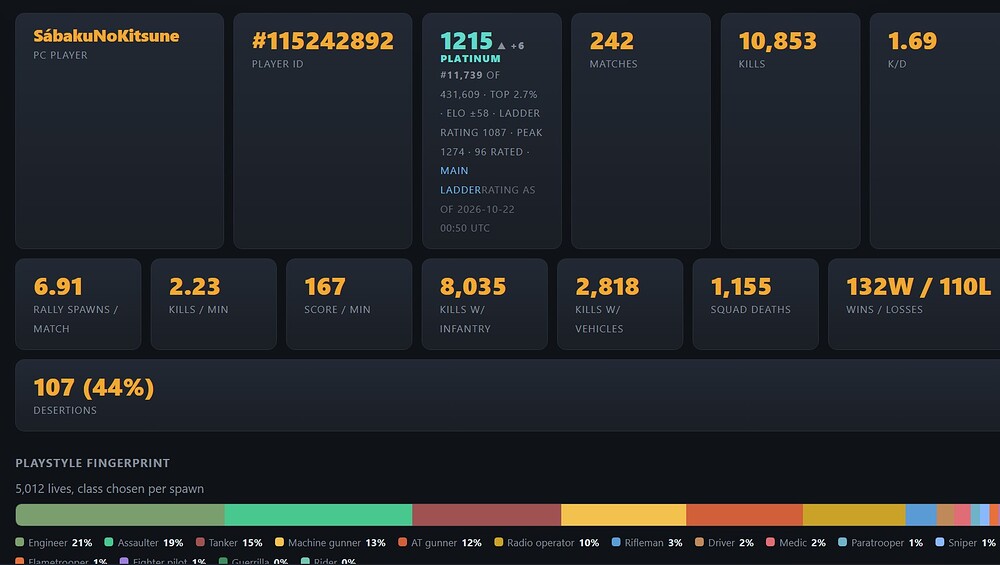
Task: Click the Engineer 21% legend entry
Action: tap(54, 543)
